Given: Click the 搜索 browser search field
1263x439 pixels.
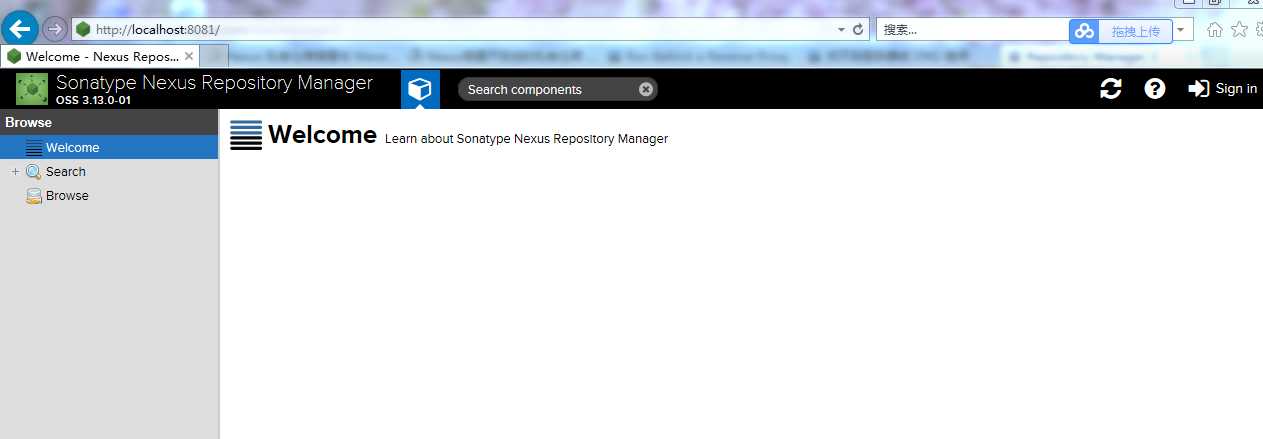Looking at the screenshot, I should pos(970,30).
